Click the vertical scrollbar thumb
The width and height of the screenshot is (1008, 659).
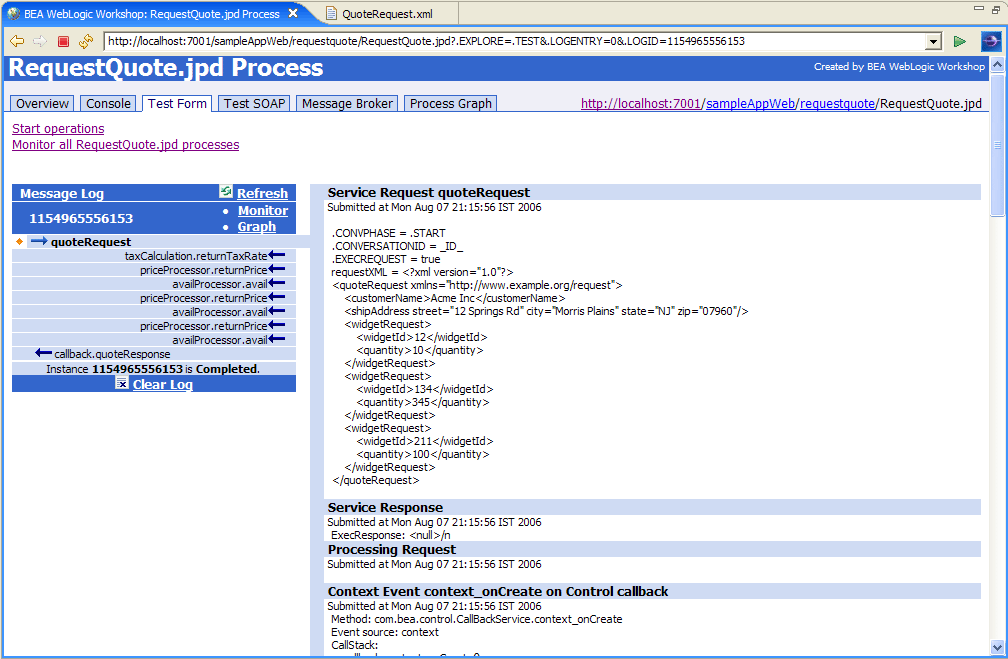tap(997, 145)
